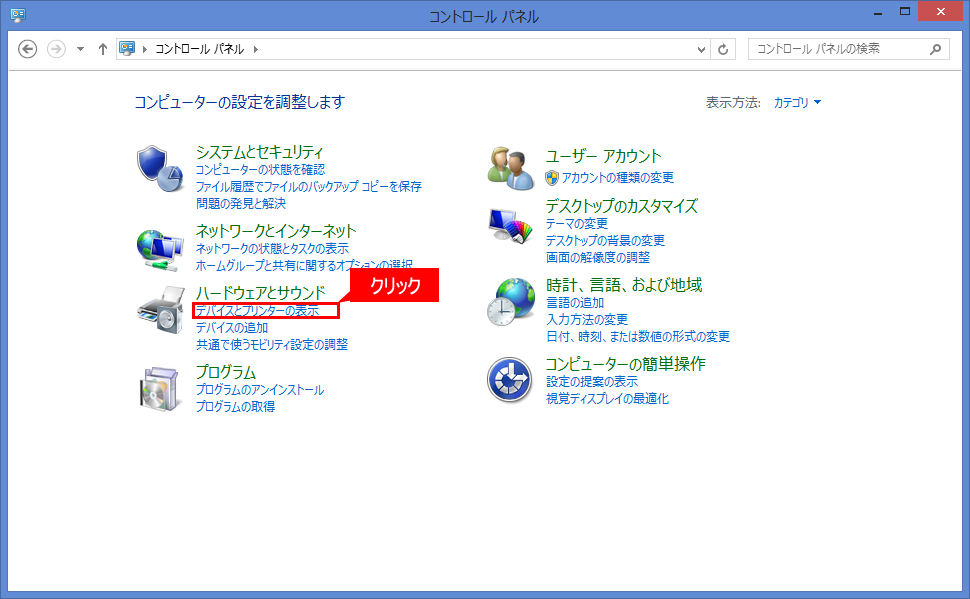Expand the address bar history dropdown

[702, 49]
